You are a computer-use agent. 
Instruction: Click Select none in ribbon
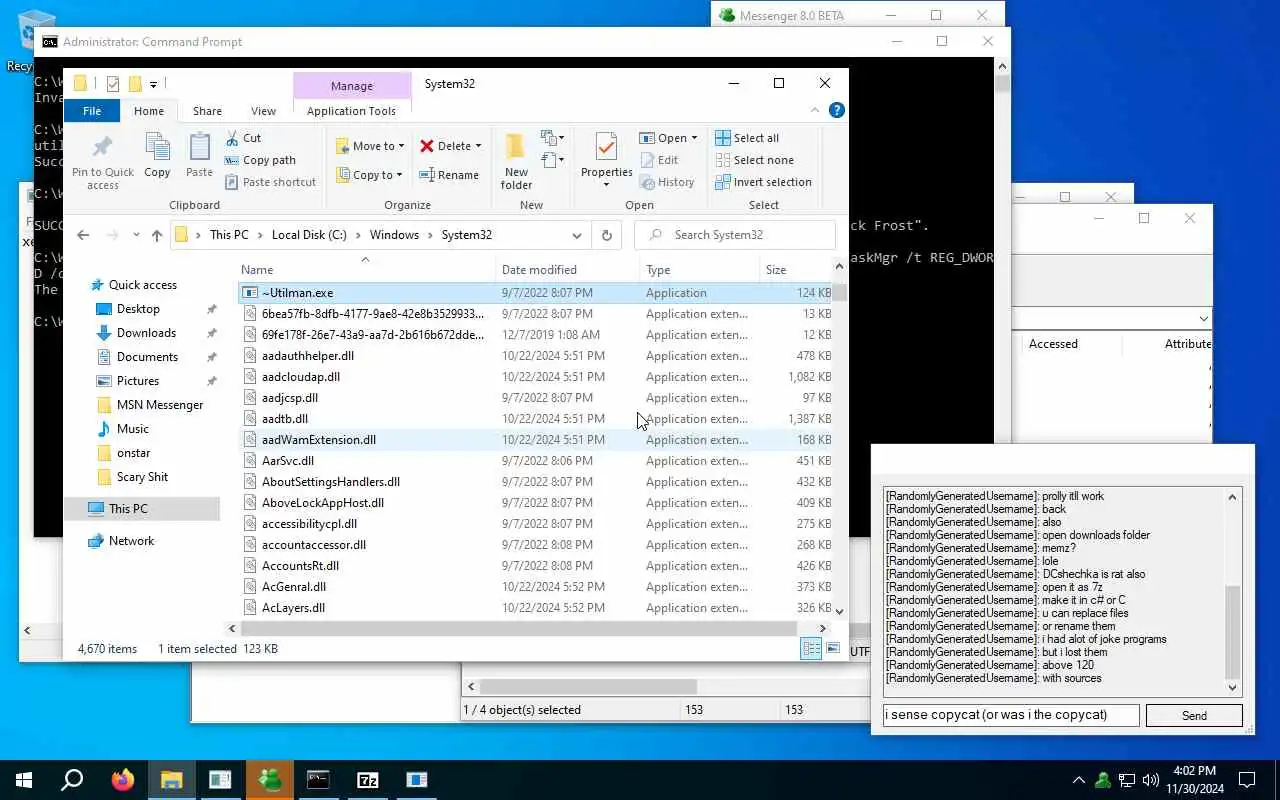tap(754, 160)
